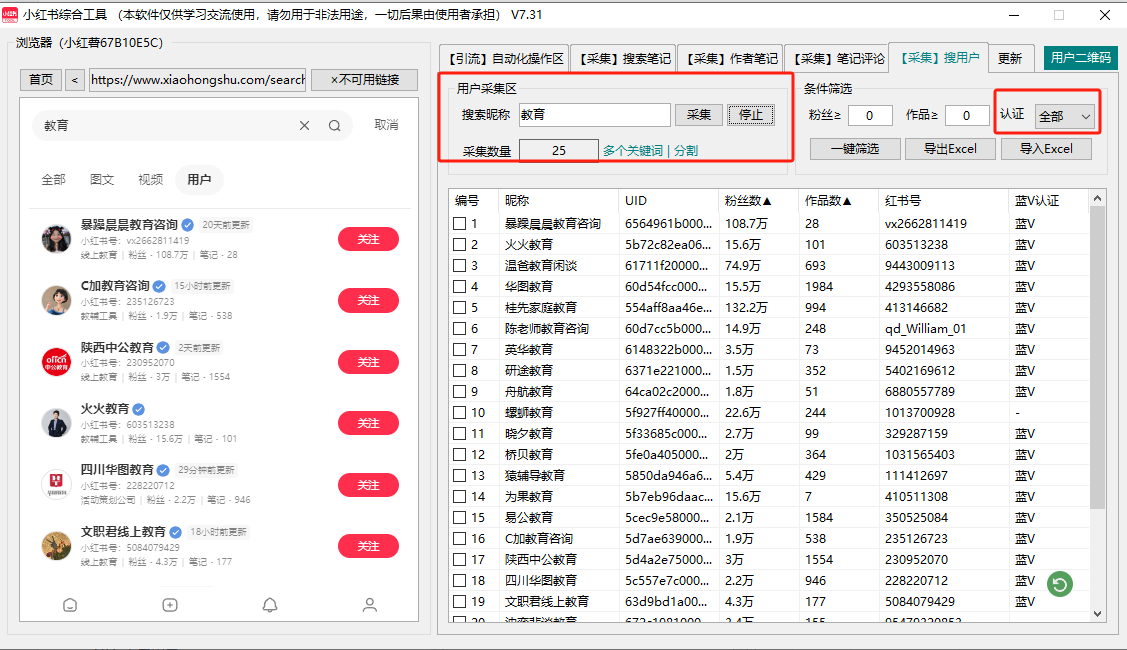The height and width of the screenshot is (650, 1127).
Task: Click the results table vertical scrollbar
Action: 1098,400
